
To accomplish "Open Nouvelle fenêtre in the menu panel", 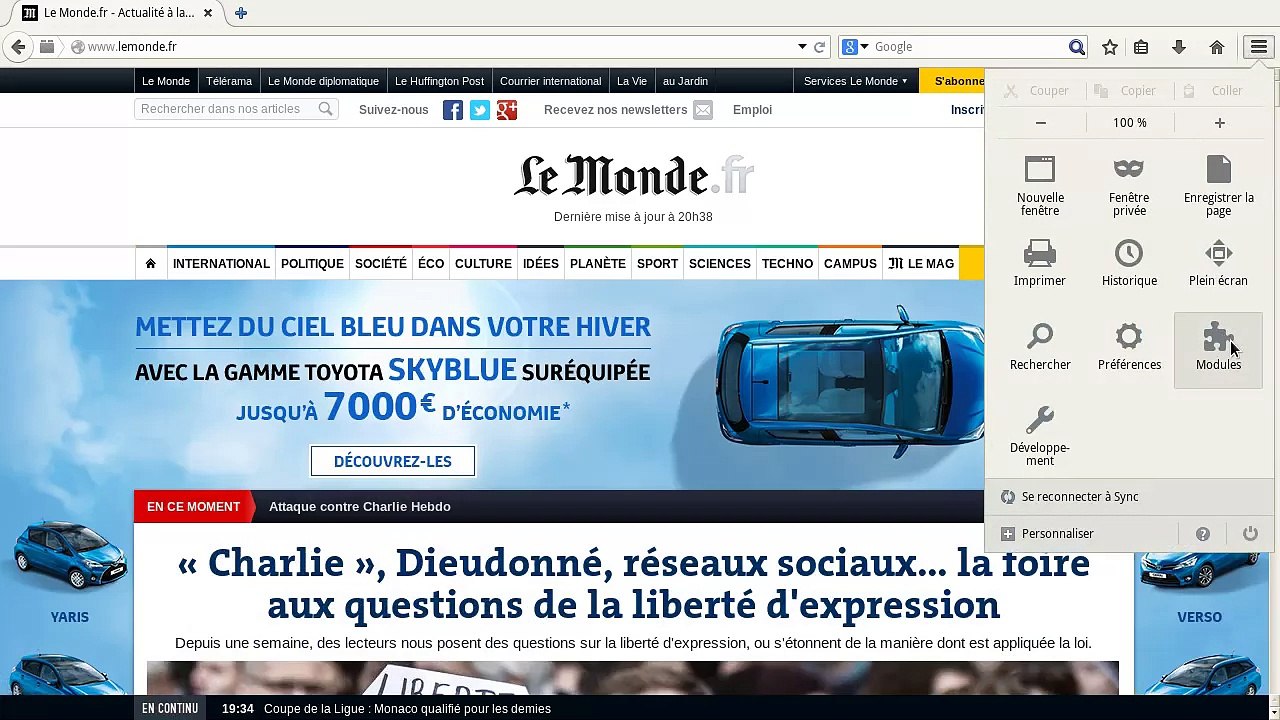I will coord(1040,186).
